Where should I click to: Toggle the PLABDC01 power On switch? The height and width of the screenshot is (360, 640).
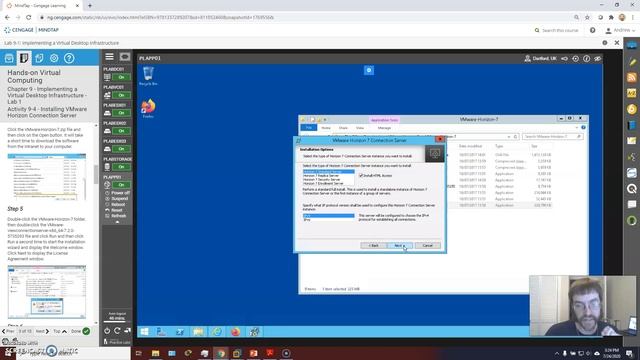(x=121, y=77)
